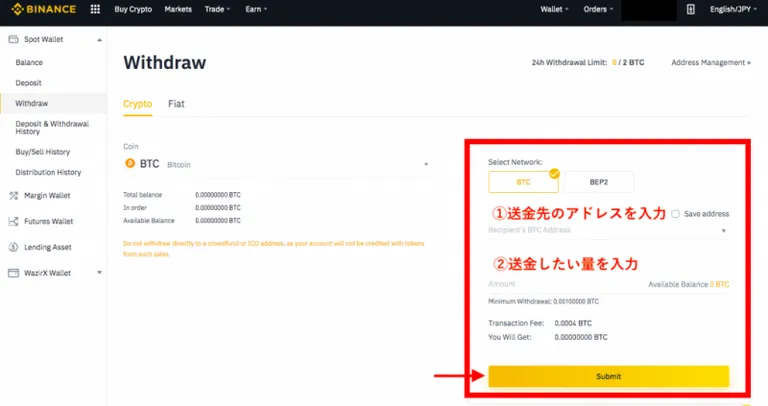Viewport: 768px width, 406px height.
Task: Click the You Will Get amount
Action: pos(581,337)
